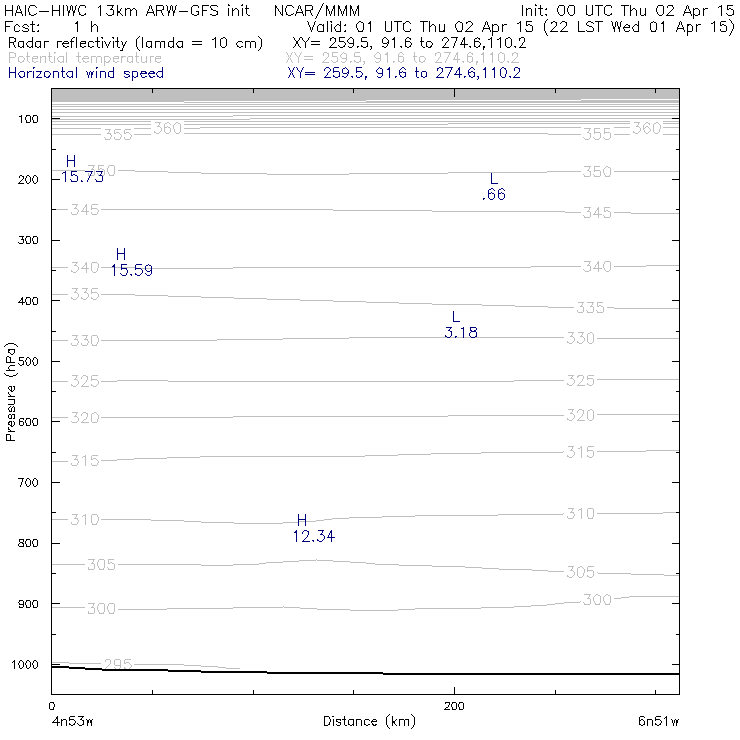The height and width of the screenshot is (740, 740).
Task: Click the left-side '315' contour label
Action: tap(85, 461)
